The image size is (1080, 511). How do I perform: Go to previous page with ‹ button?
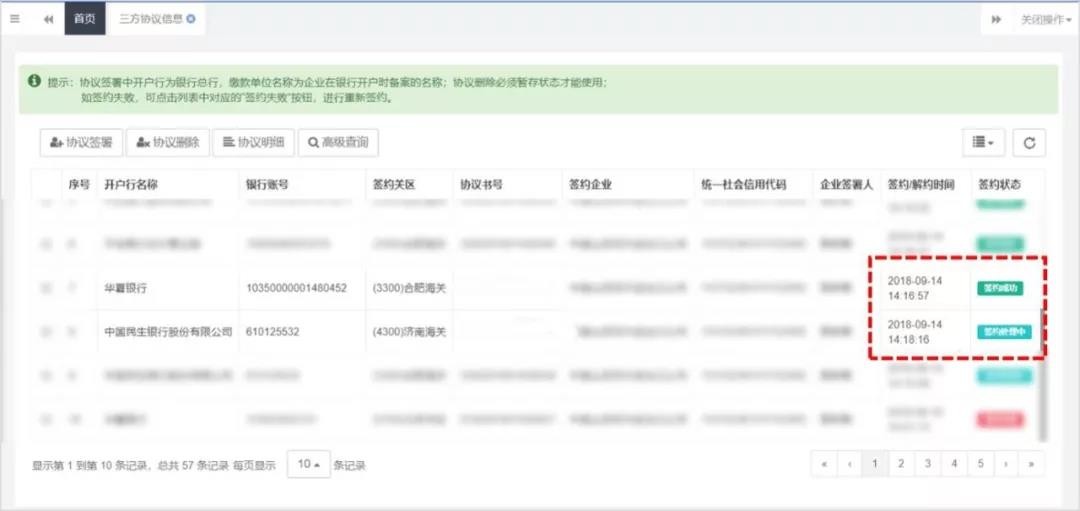(850, 464)
